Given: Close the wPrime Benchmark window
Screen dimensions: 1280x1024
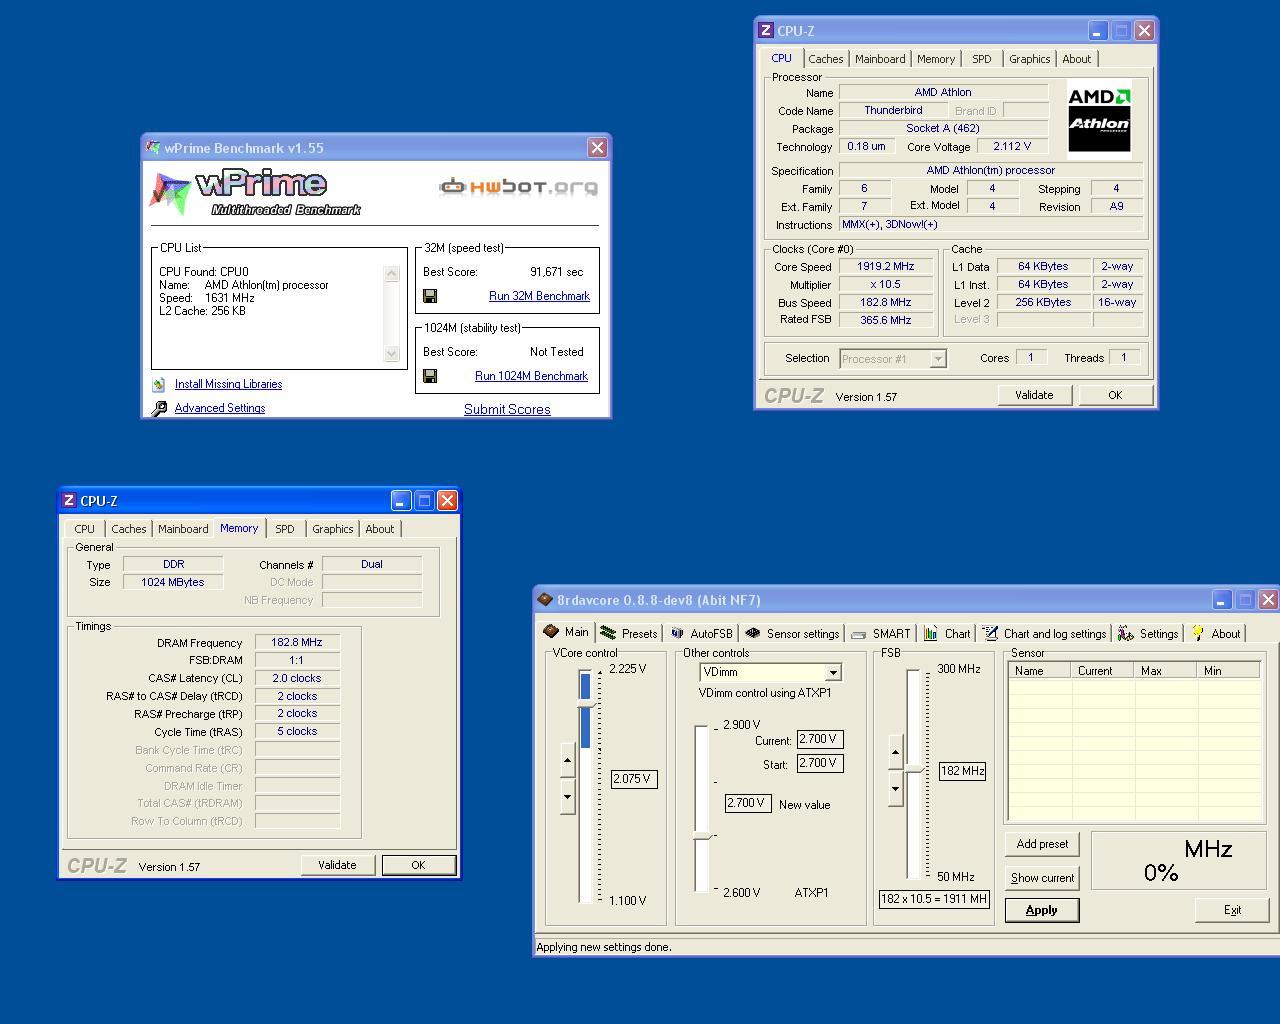Looking at the screenshot, I should [597, 148].
